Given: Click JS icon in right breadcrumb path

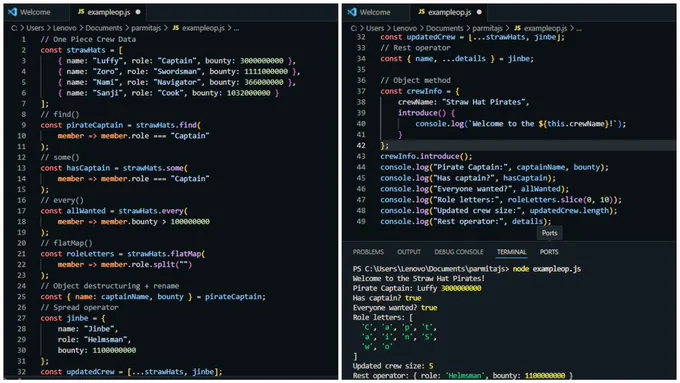Looking at the screenshot, I should tap(517, 28).
